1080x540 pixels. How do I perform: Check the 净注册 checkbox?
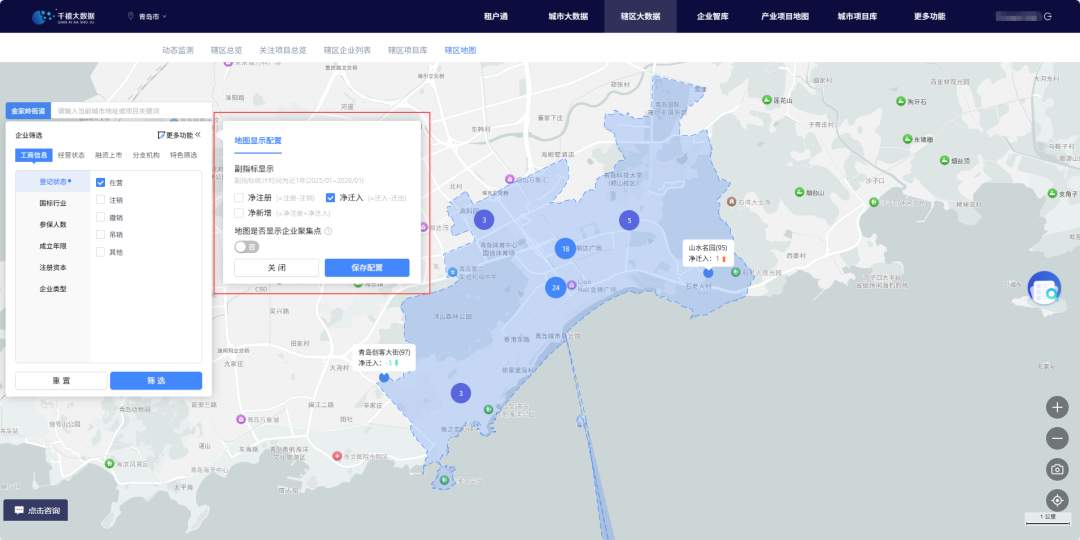[239, 198]
